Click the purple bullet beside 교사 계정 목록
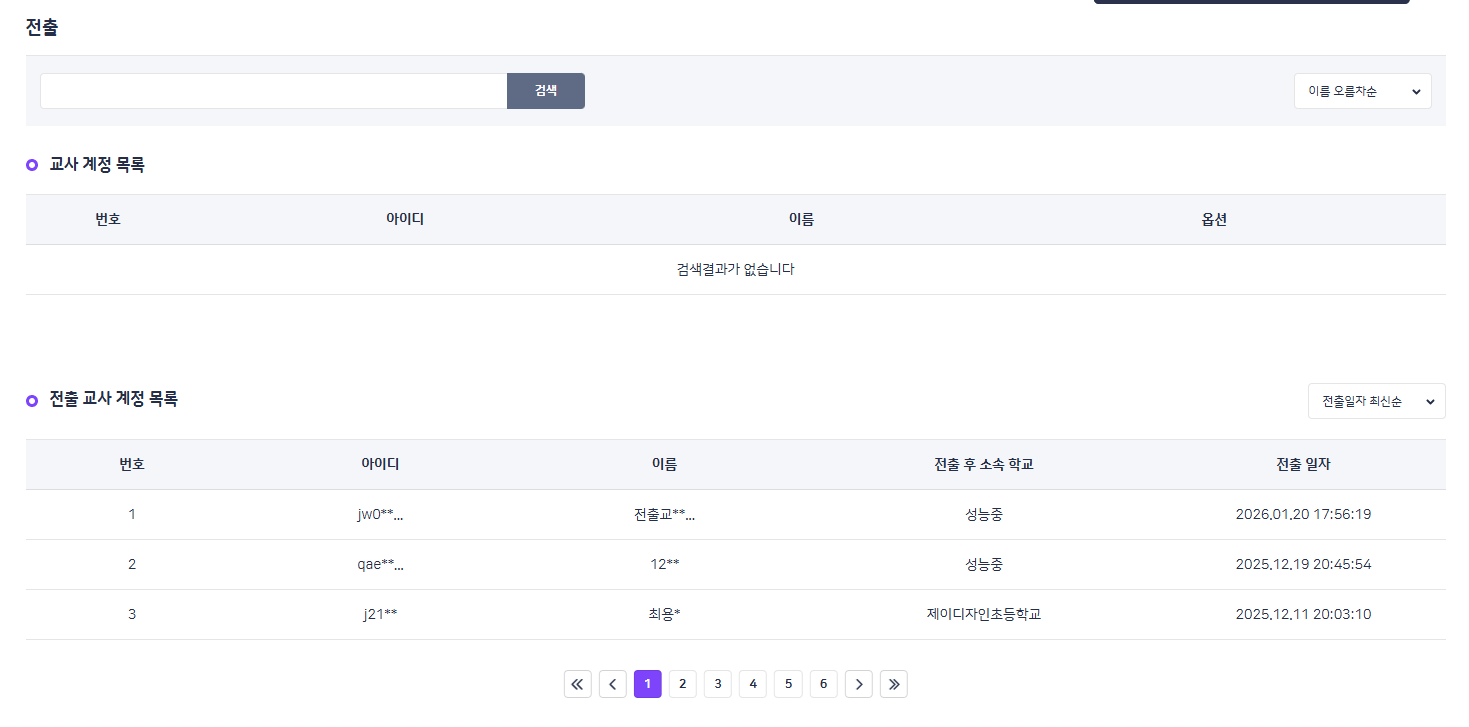 click(x=32, y=165)
